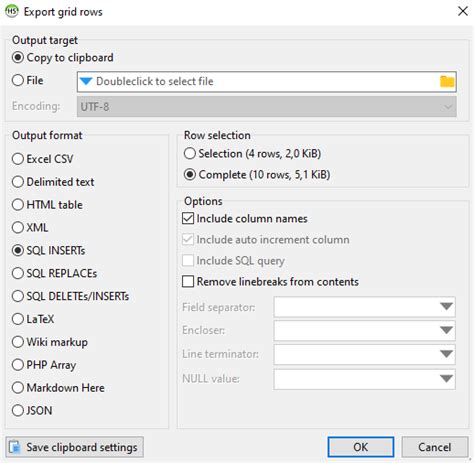Click the Cancel button

pyautogui.click(x=435, y=447)
